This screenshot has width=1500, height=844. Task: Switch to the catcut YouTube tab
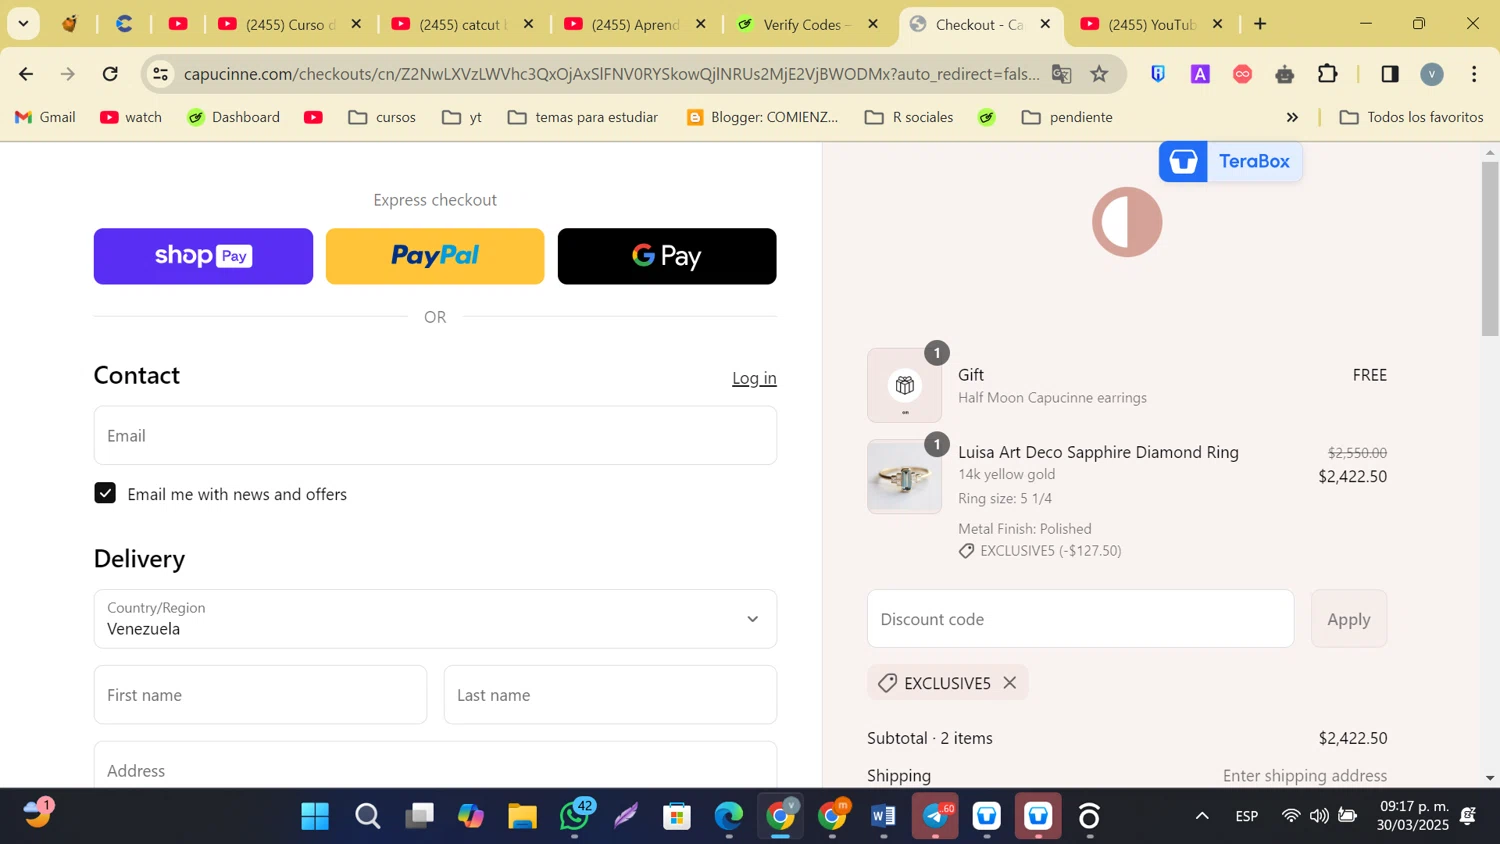463,24
